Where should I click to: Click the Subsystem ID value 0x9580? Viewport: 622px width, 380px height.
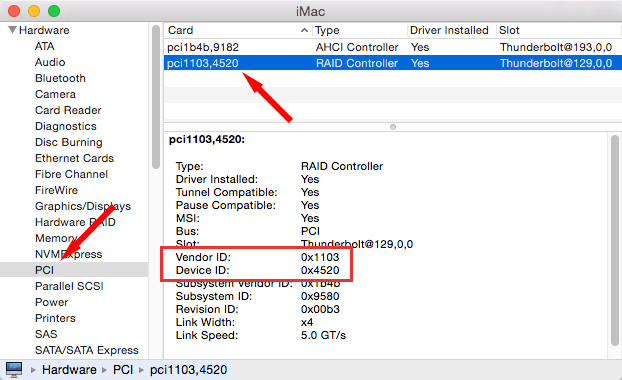pyautogui.click(x=320, y=296)
